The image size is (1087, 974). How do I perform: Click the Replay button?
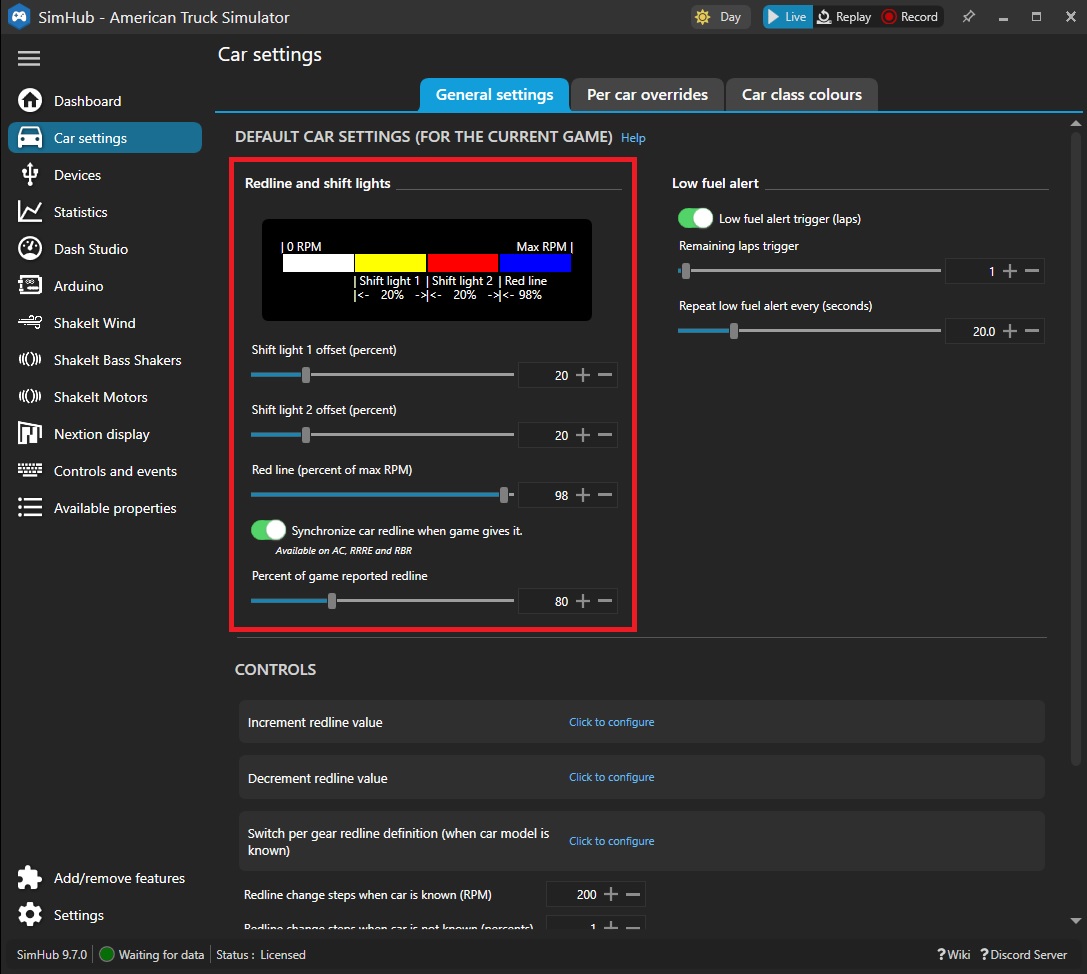point(844,17)
